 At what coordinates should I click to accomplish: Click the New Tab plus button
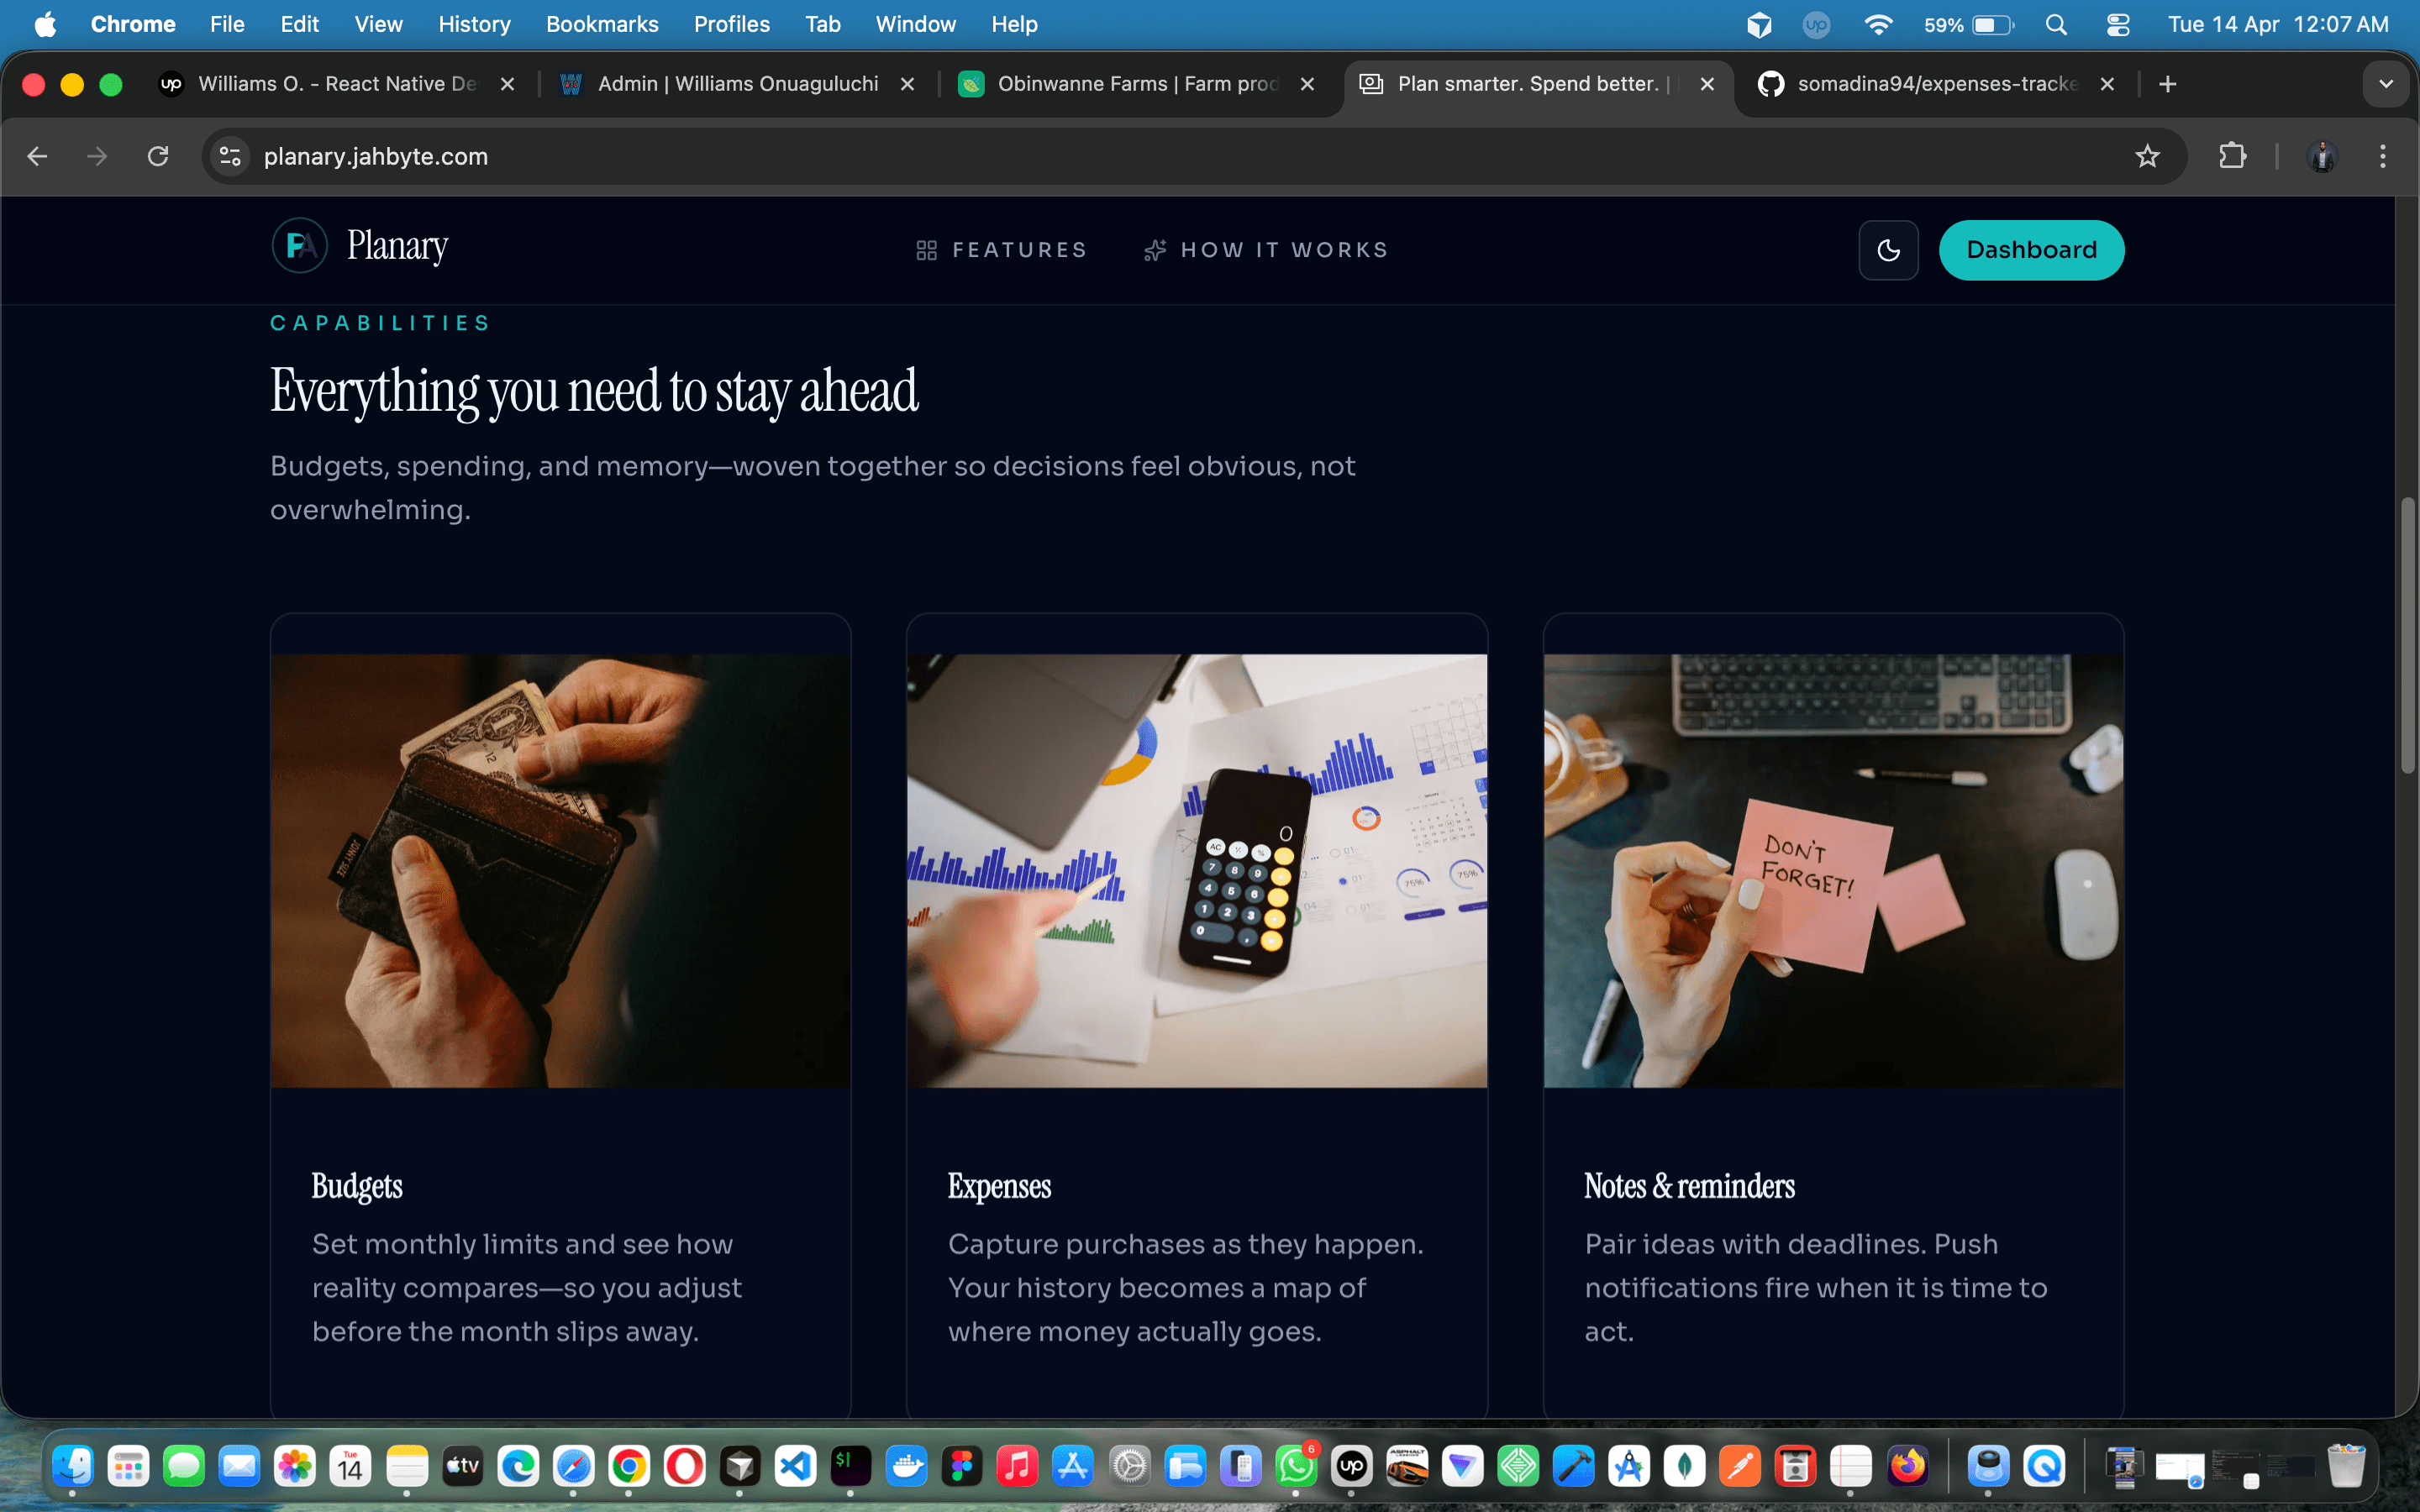tap(2167, 84)
